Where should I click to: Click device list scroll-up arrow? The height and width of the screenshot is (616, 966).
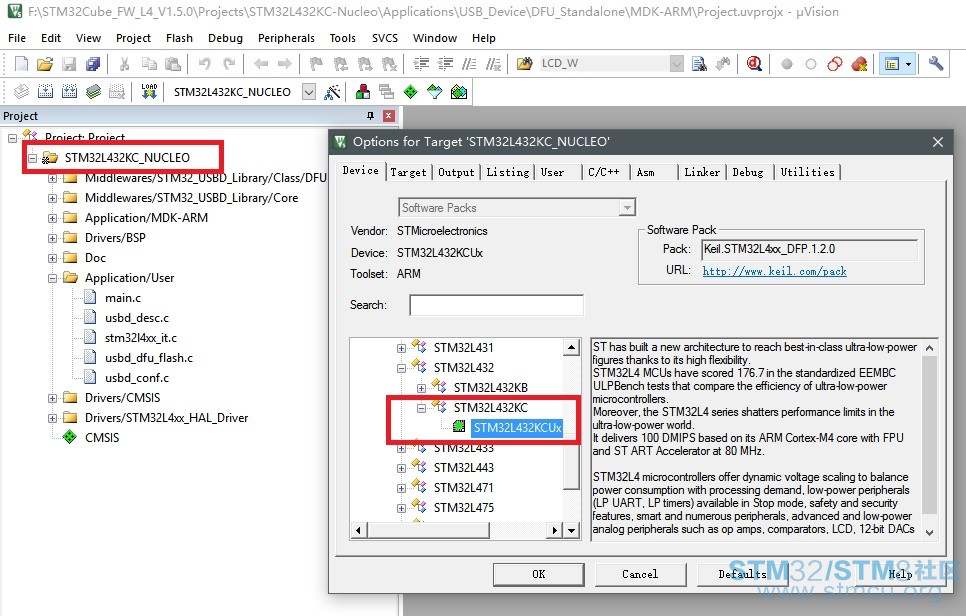(x=572, y=347)
